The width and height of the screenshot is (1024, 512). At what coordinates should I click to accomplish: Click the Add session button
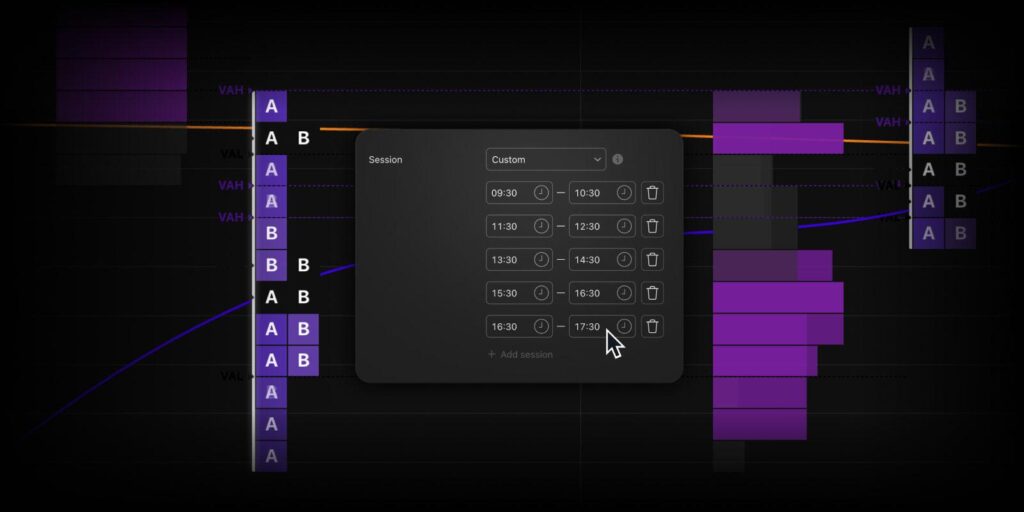pyautogui.click(x=520, y=355)
